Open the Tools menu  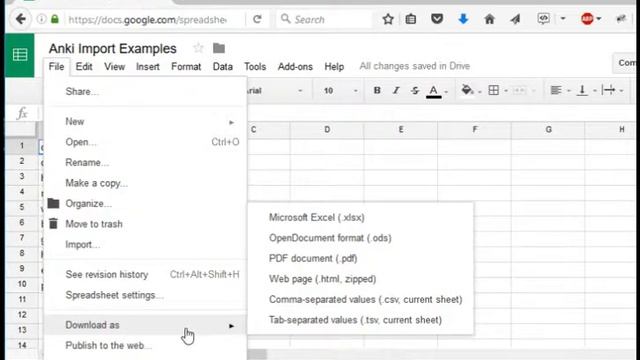[255, 67]
